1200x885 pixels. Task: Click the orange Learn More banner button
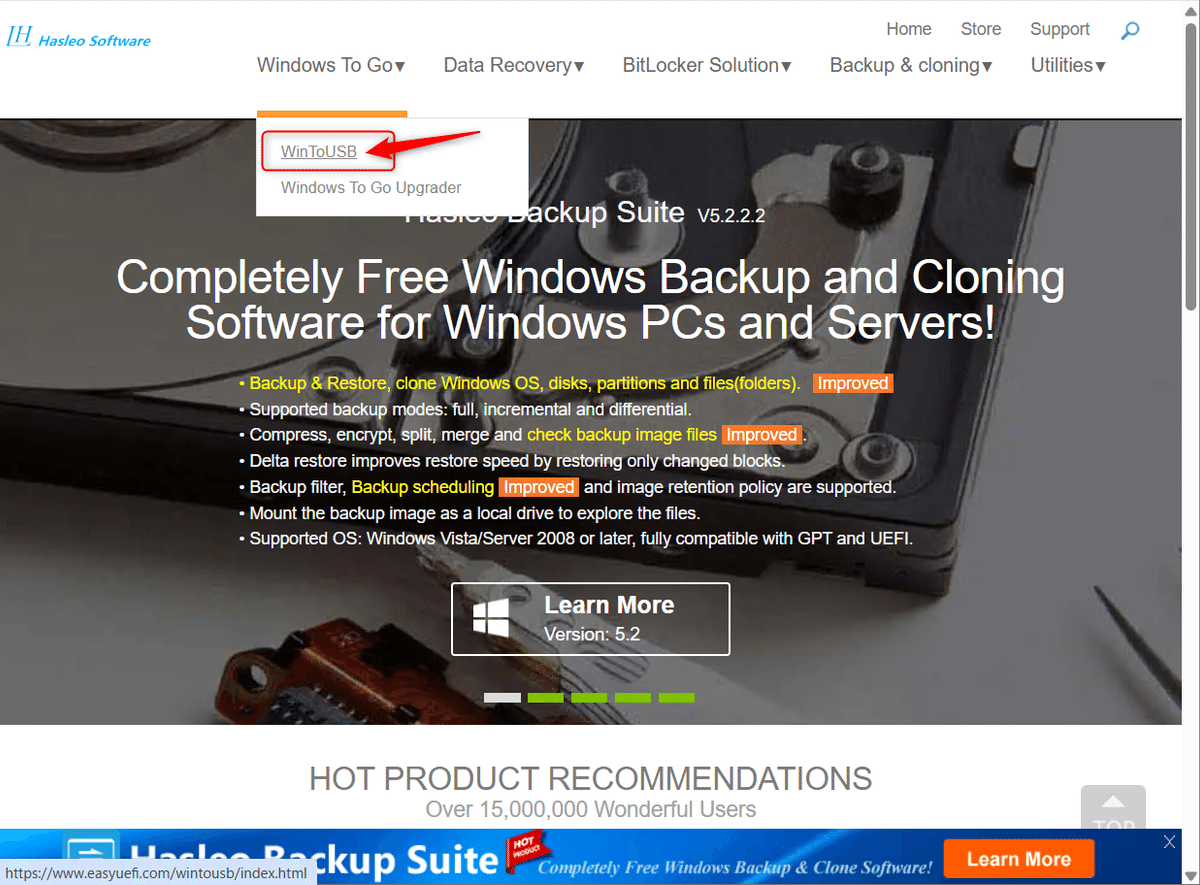point(1018,859)
